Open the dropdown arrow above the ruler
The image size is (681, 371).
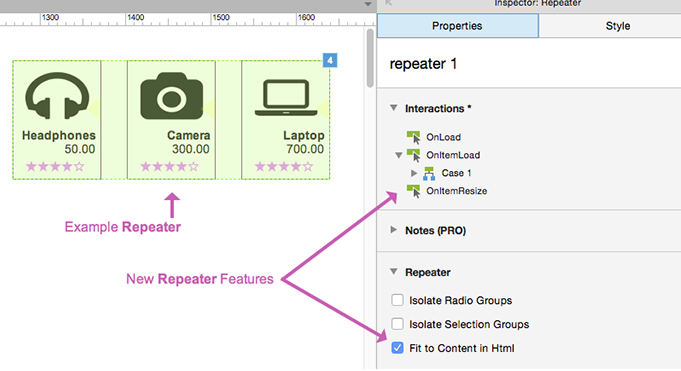(x=368, y=4)
